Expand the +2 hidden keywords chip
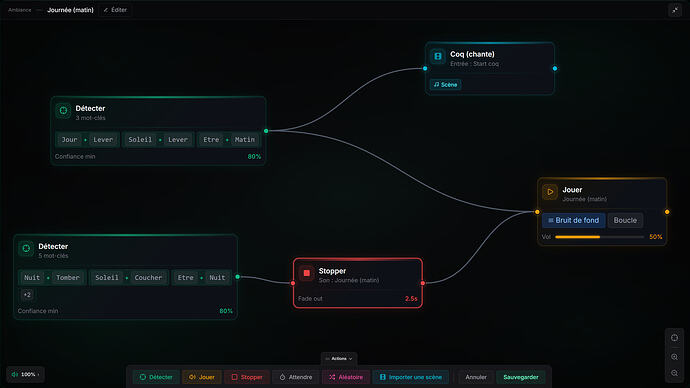Viewport: 690px width, 388px height. pyautogui.click(x=27, y=295)
